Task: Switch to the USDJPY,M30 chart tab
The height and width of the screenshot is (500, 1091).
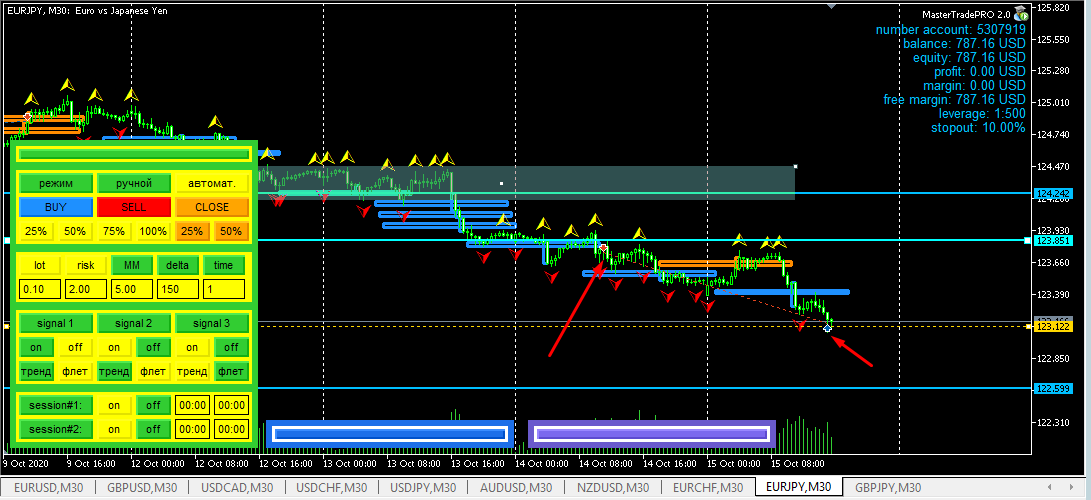Action: [x=423, y=487]
